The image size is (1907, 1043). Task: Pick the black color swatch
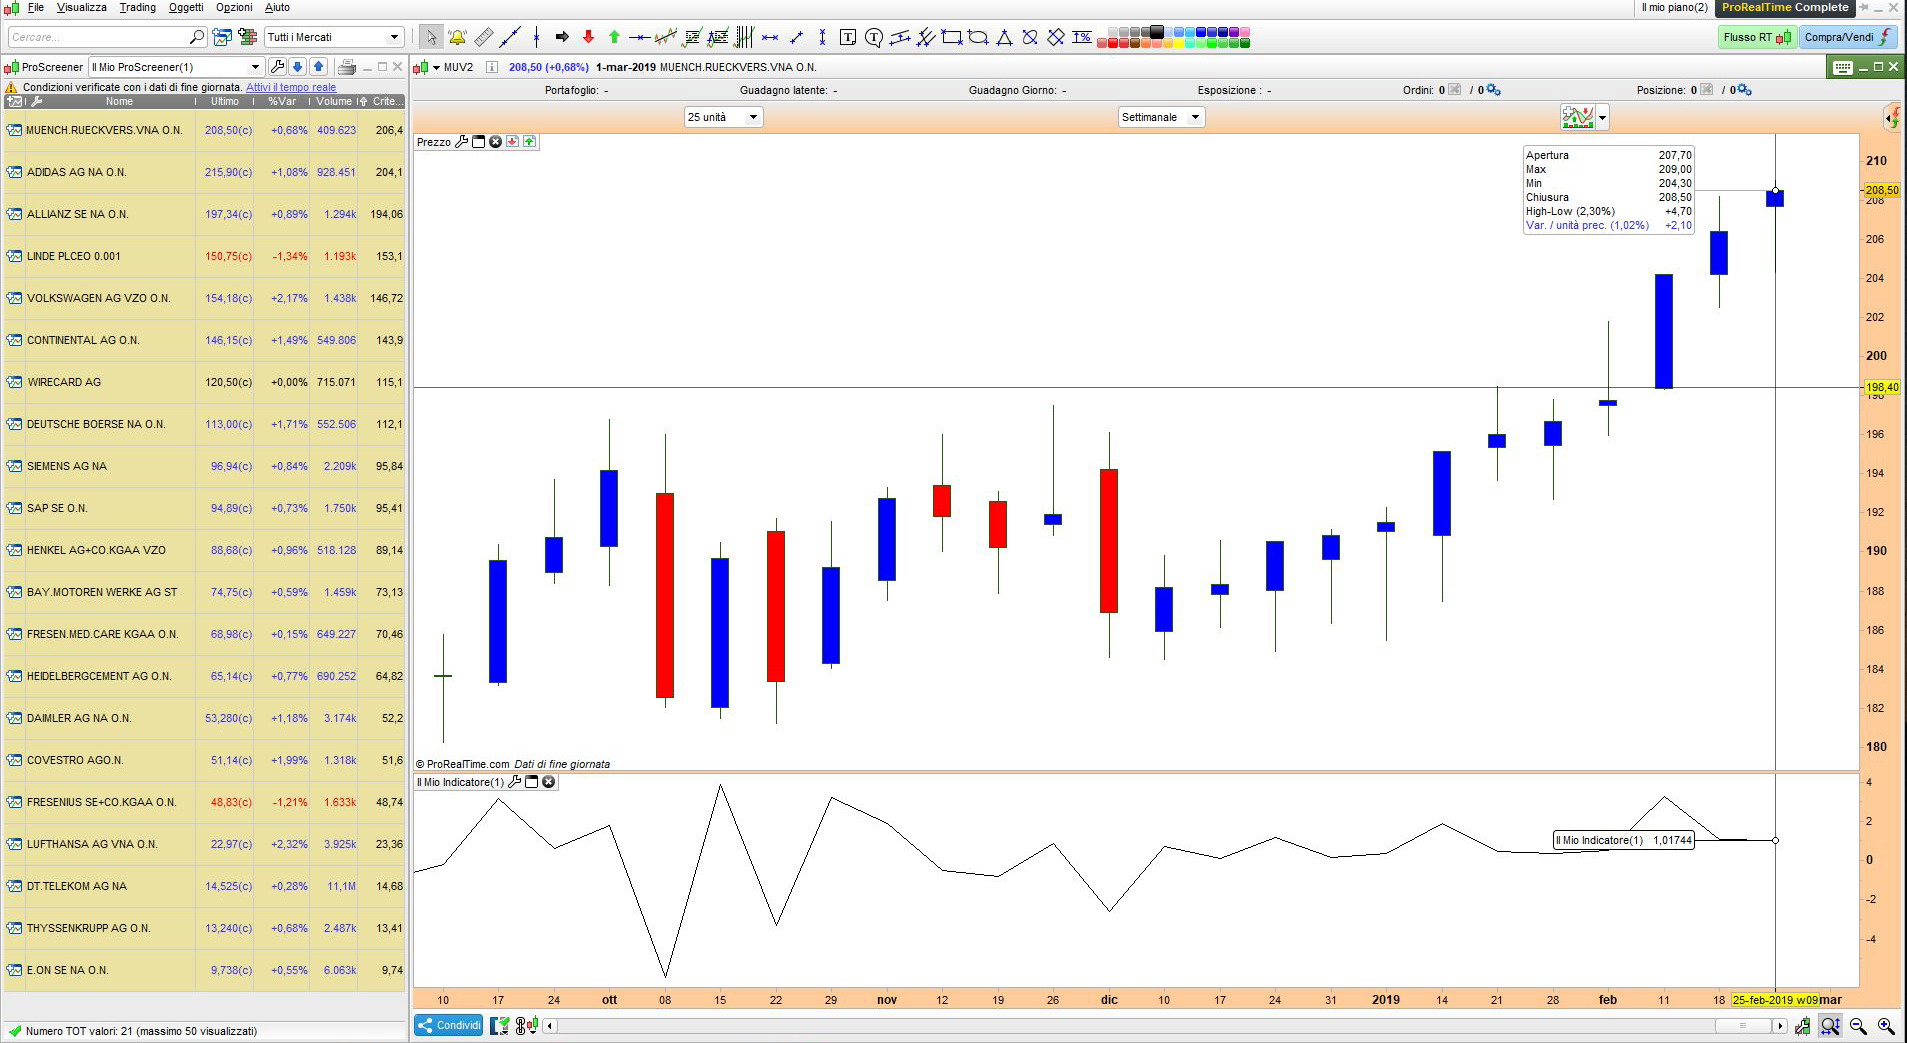pos(1157,32)
